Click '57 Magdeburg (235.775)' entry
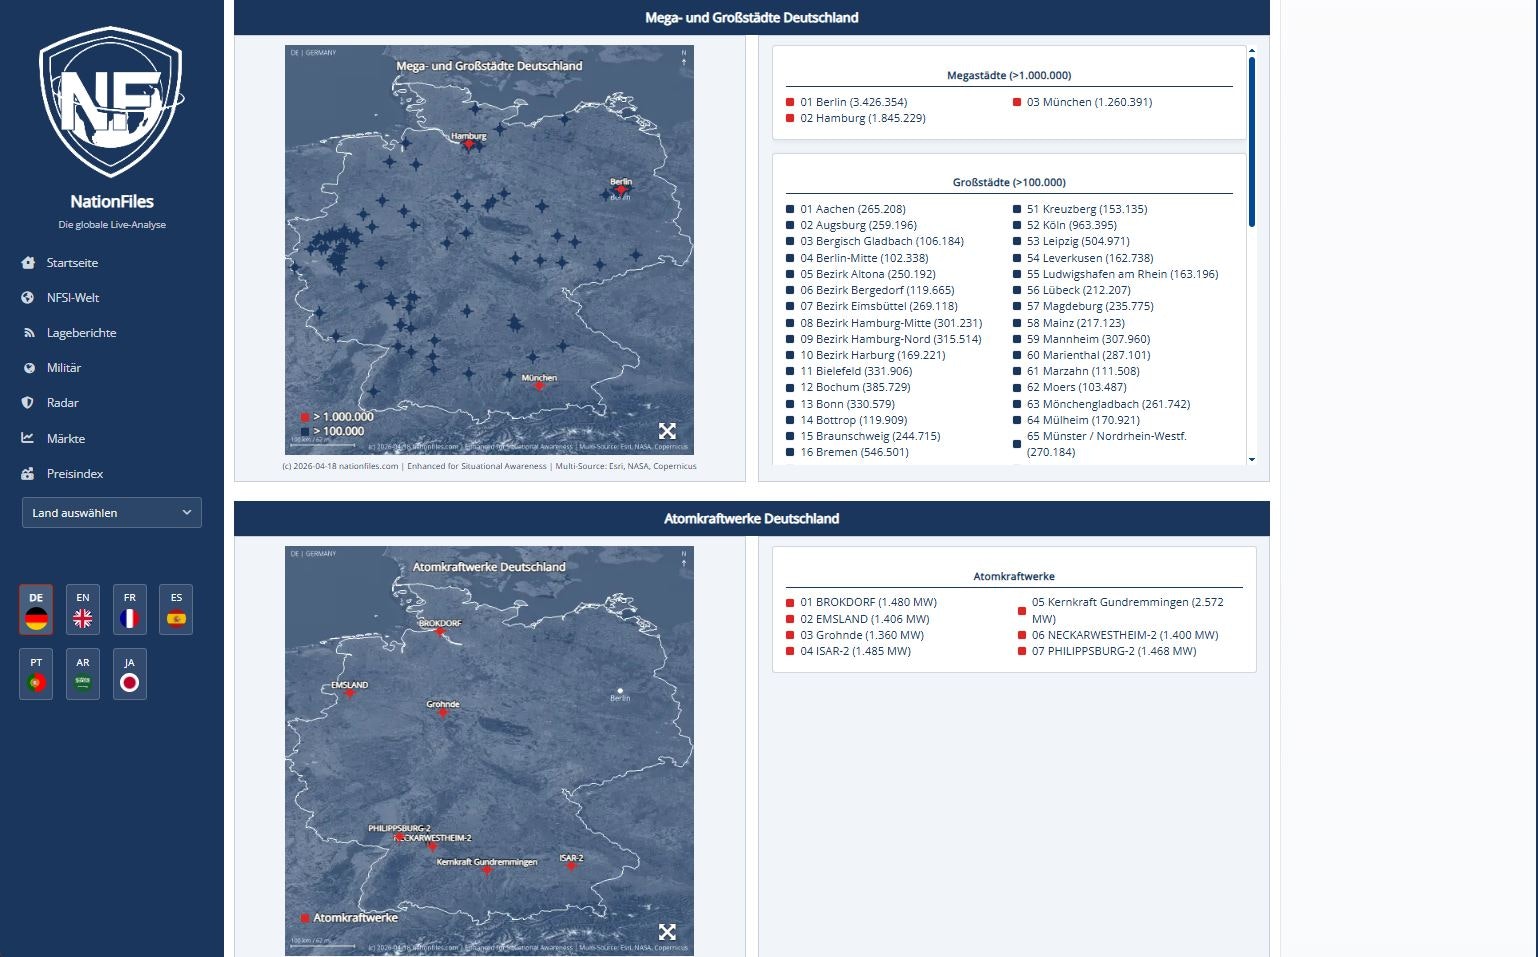Screen dimensions: 1538x957 click(x=1090, y=306)
